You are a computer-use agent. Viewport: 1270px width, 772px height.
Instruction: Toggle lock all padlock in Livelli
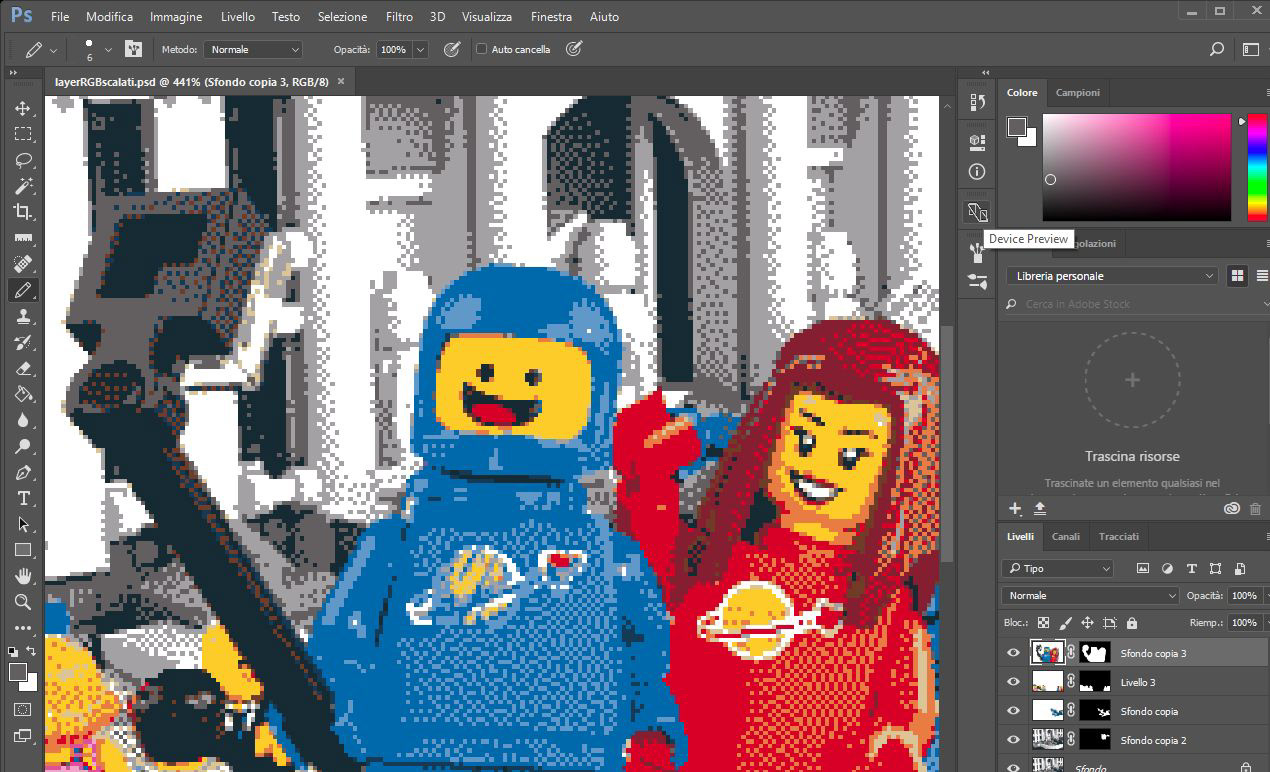coord(1132,623)
